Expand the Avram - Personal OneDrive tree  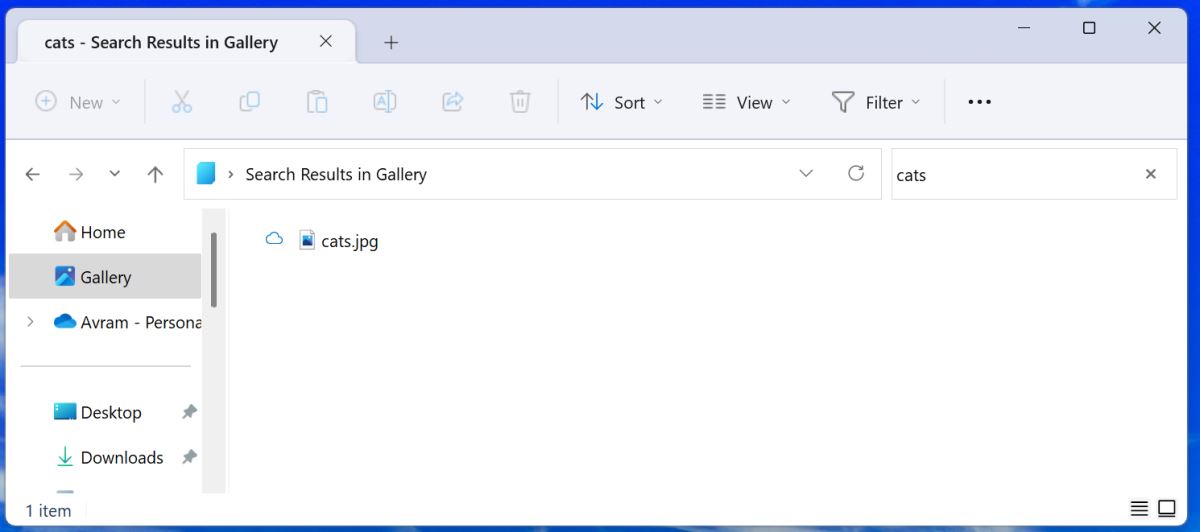point(30,321)
